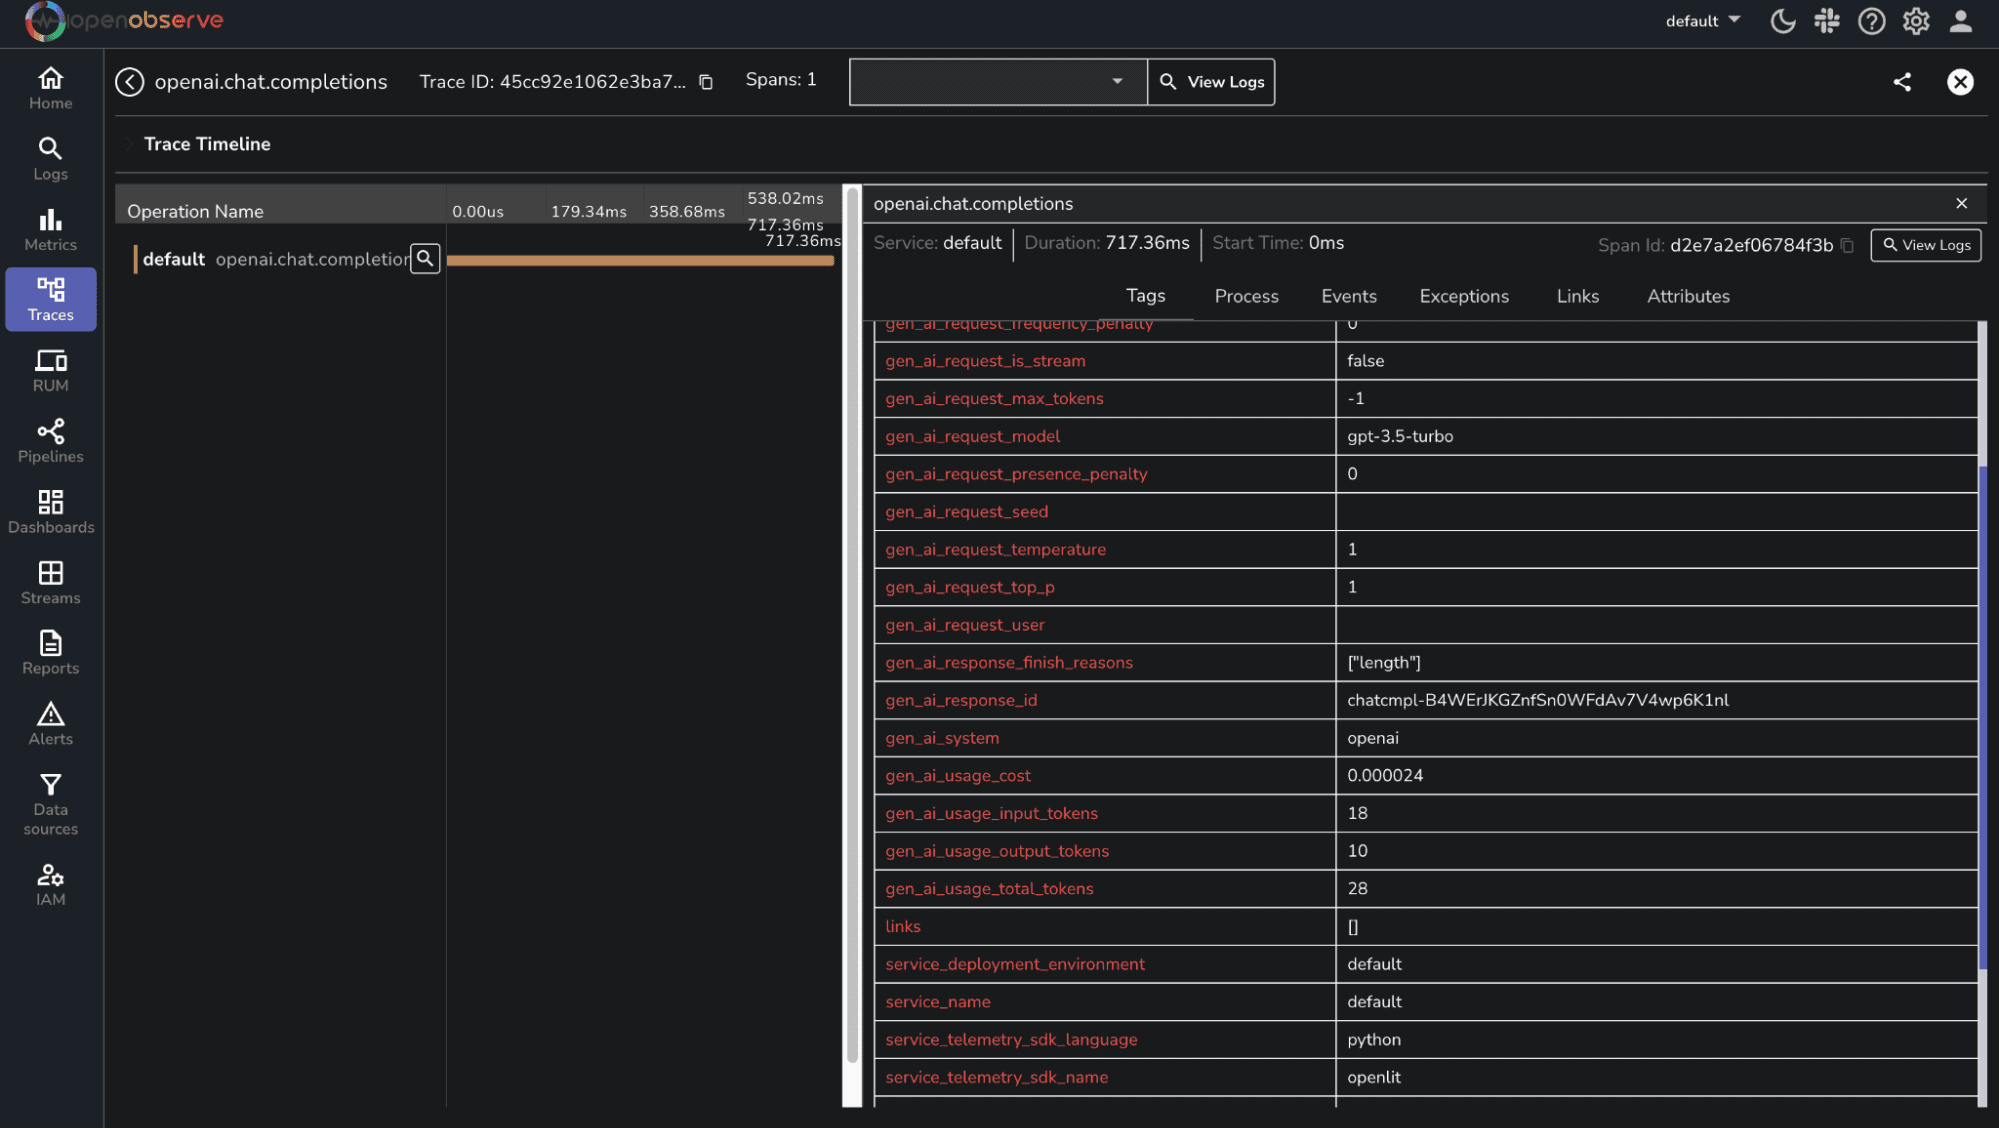
Task: Open the Pipelines section in sidebar
Action: click(50, 441)
